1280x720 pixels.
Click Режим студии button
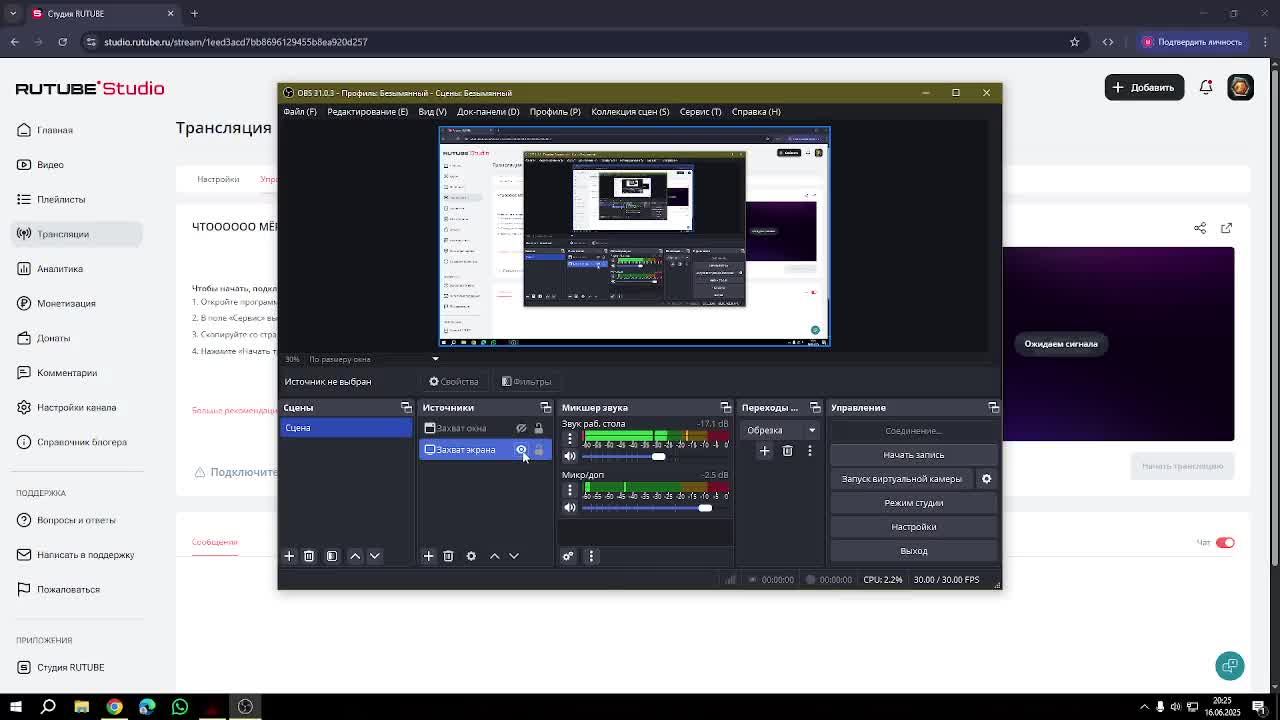tap(913, 503)
